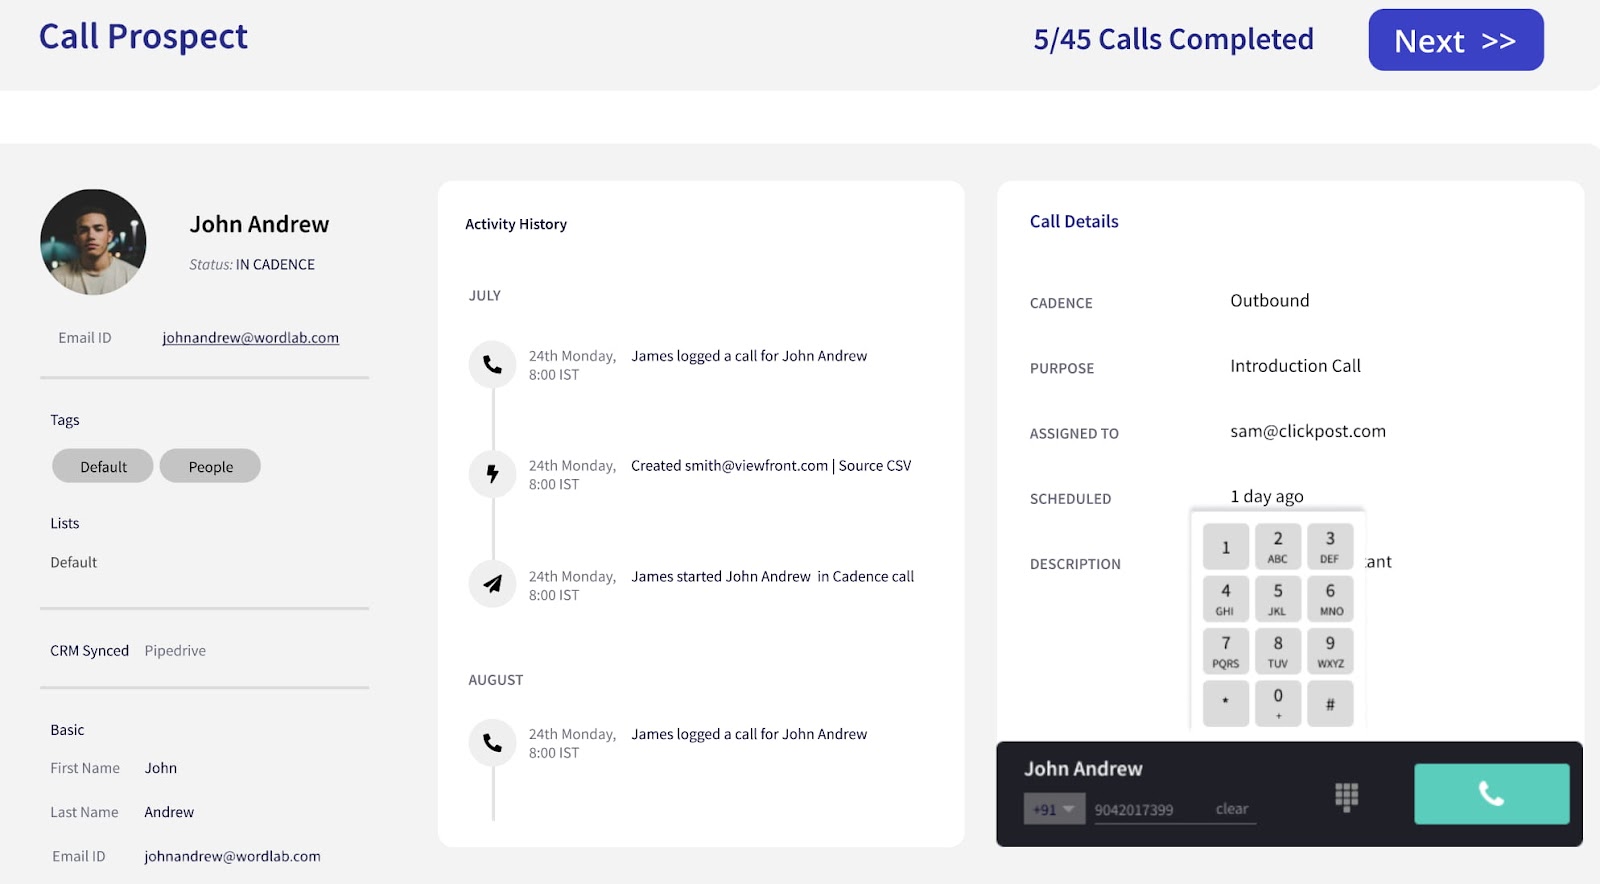Click the 'Status: IN CADENCE' text
Image resolution: width=1600 pixels, height=884 pixels.
point(252,265)
